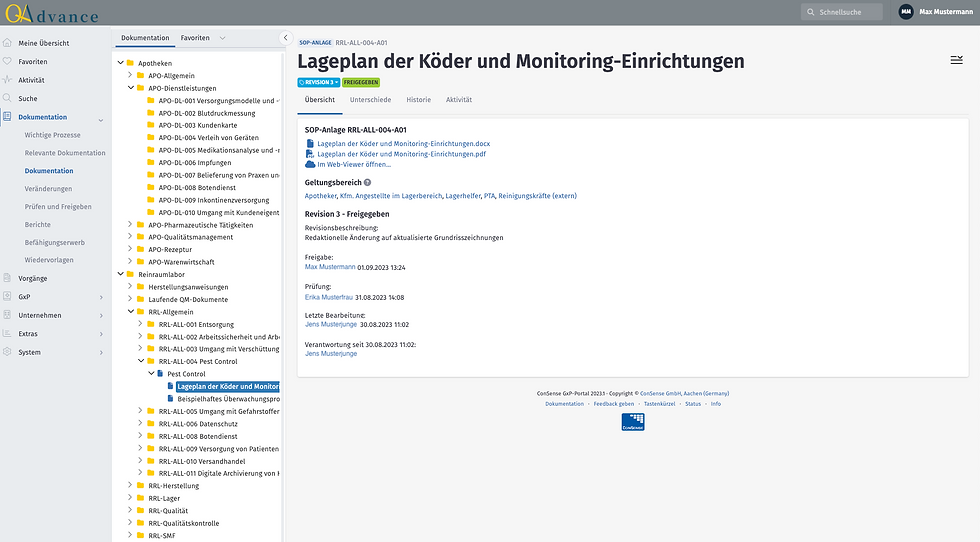Open the Aktivität tab of the document
Image resolution: width=980 pixels, height=542 pixels.
pyautogui.click(x=459, y=100)
